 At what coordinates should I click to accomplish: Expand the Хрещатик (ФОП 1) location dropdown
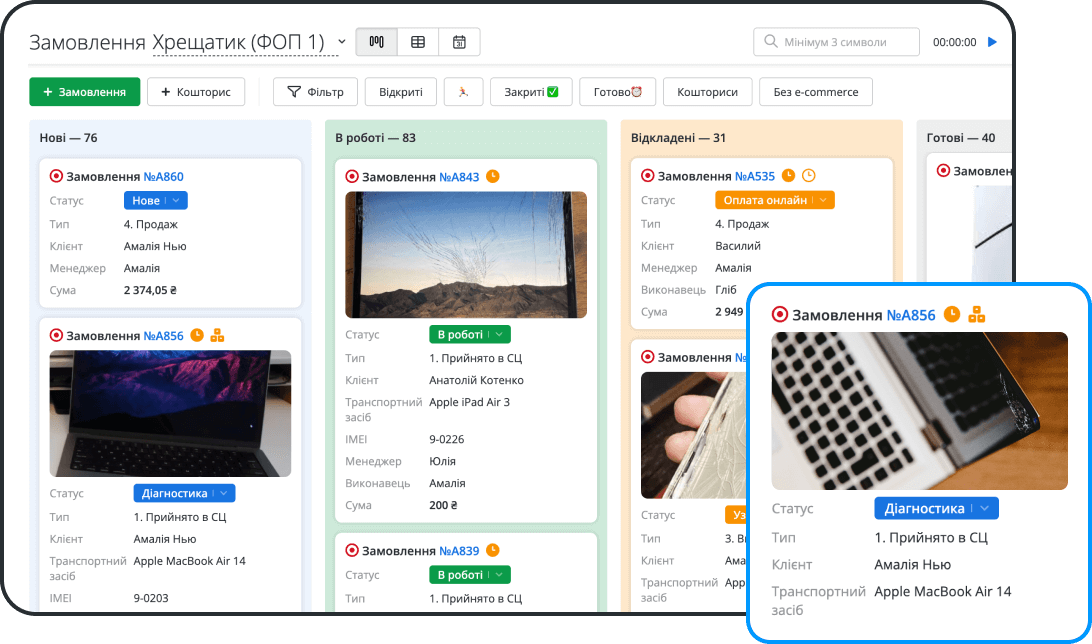(341, 42)
